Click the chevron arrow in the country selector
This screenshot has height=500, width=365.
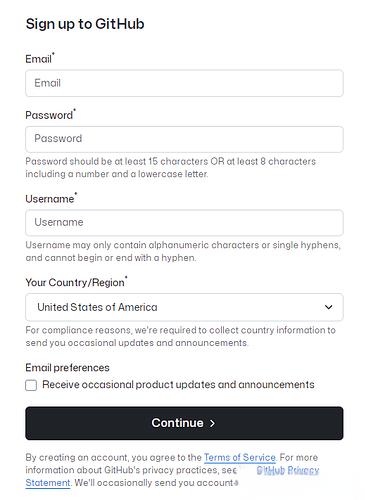pos(328,307)
